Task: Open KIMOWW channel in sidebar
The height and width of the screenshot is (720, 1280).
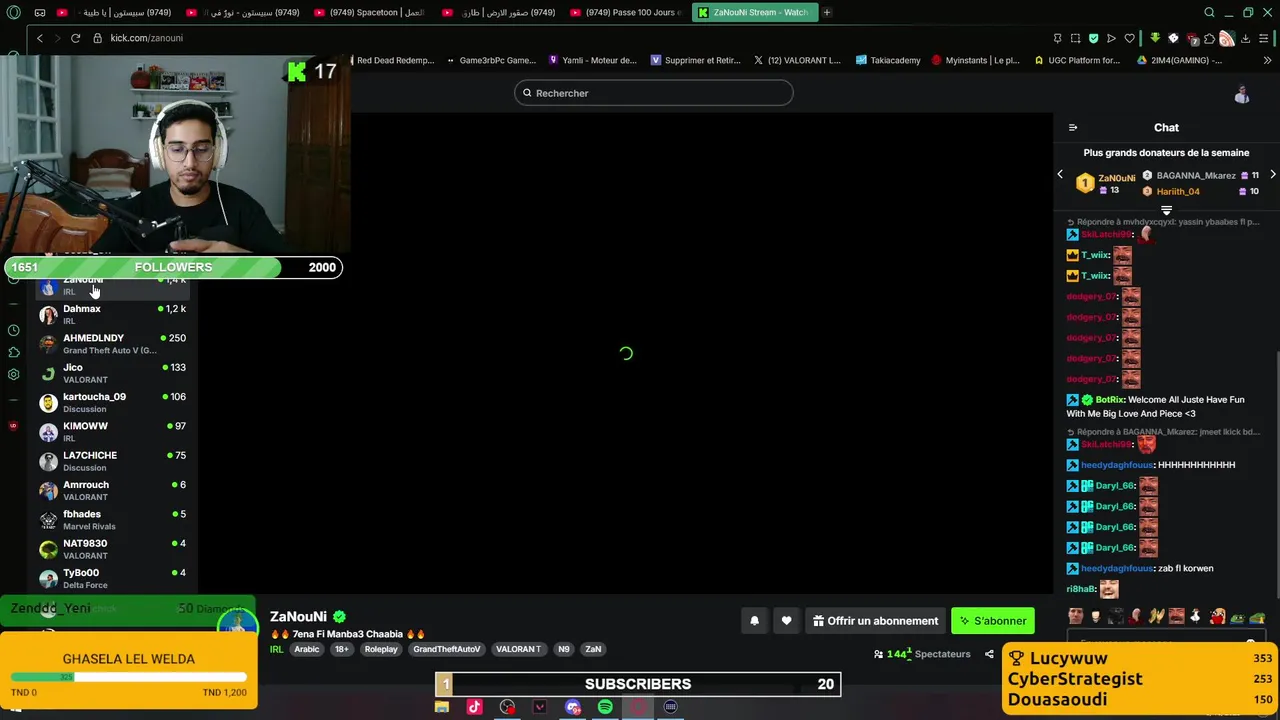Action: [113, 432]
